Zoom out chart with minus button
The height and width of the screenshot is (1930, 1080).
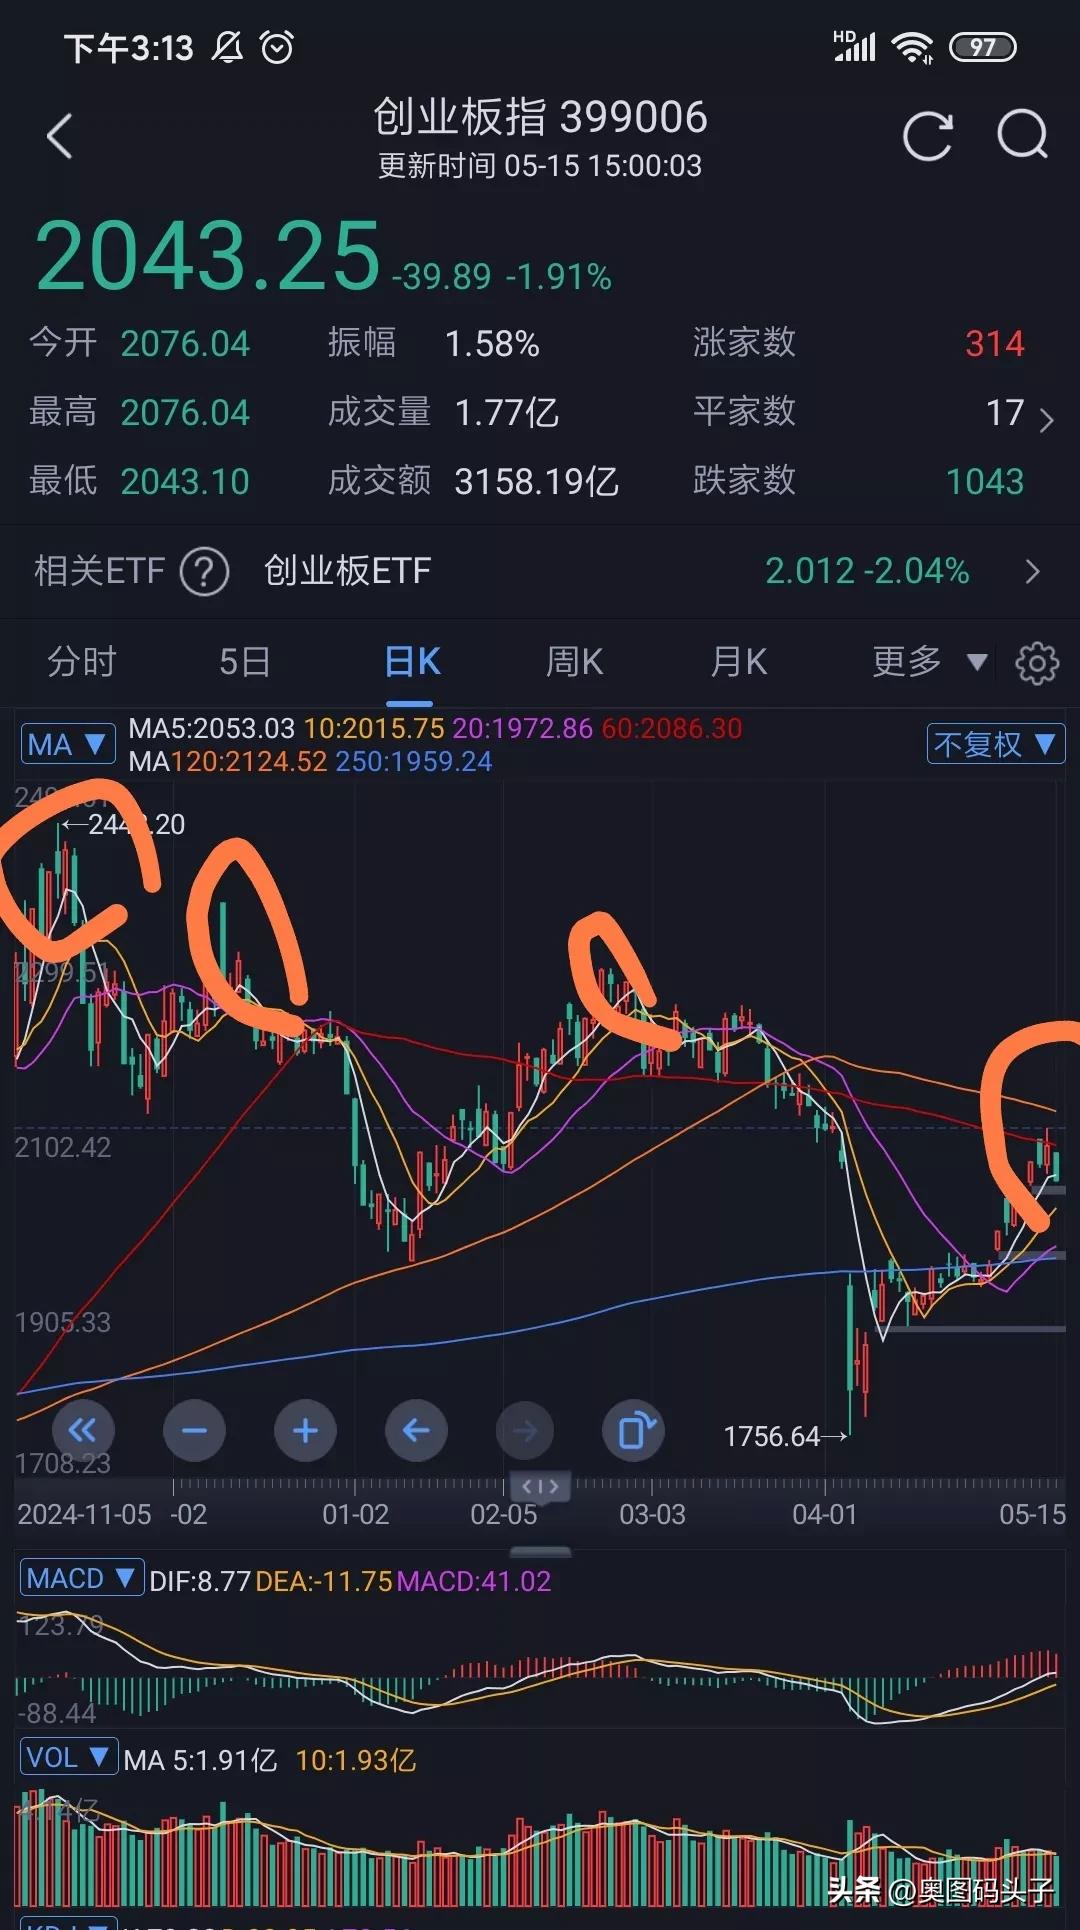coord(194,1431)
